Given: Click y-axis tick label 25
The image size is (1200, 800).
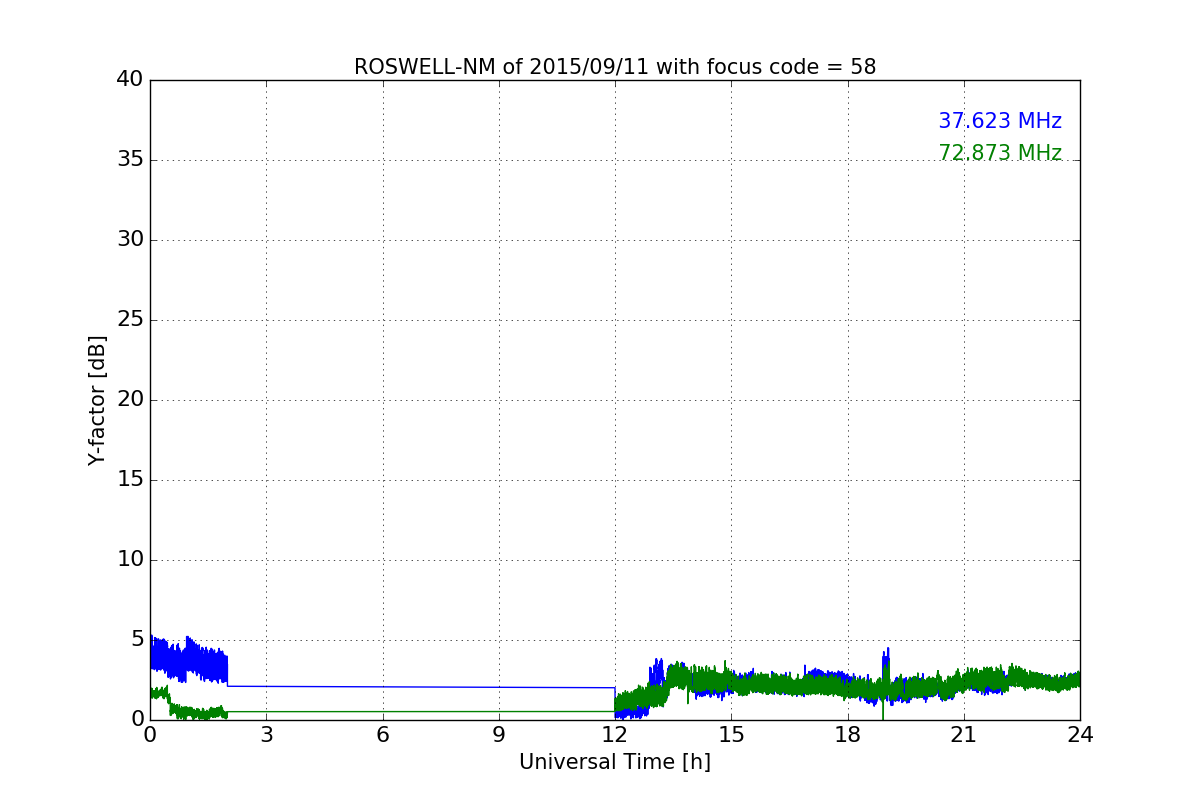Looking at the screenshot, I should pos(130,320).
